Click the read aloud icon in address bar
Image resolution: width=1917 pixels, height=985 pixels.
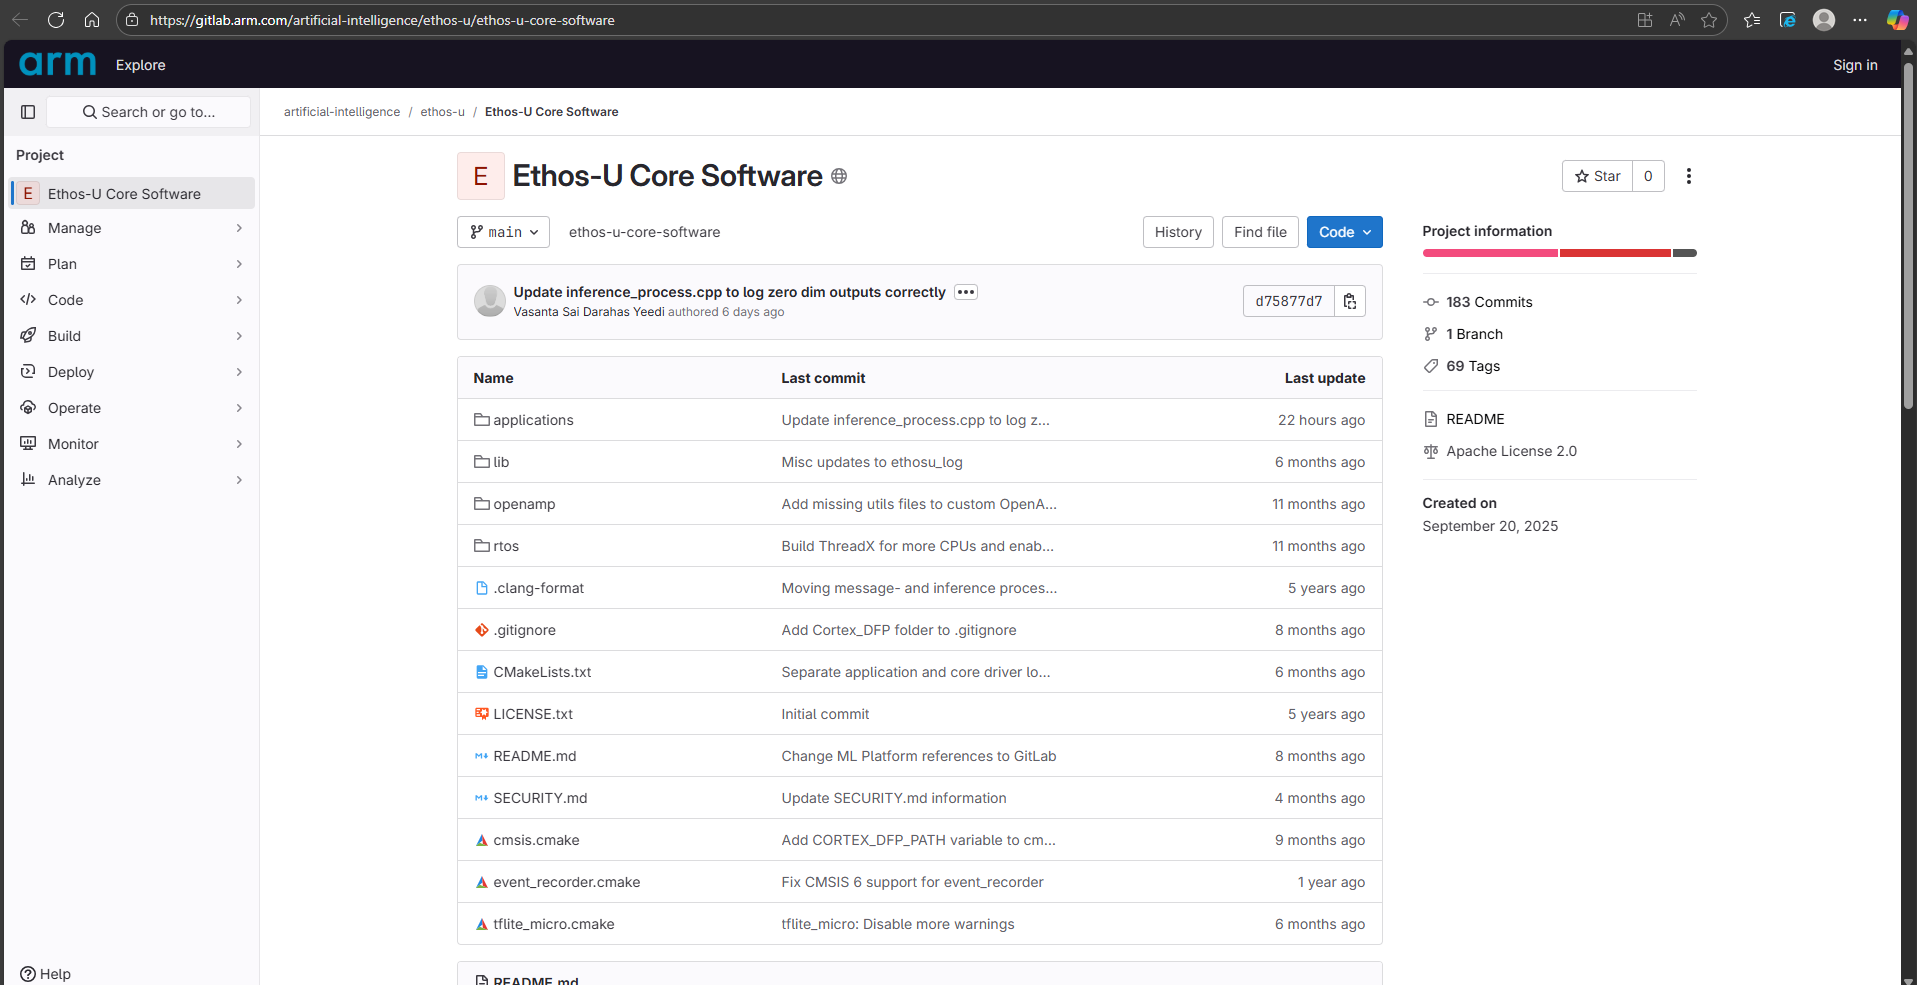coord(1677,20)
